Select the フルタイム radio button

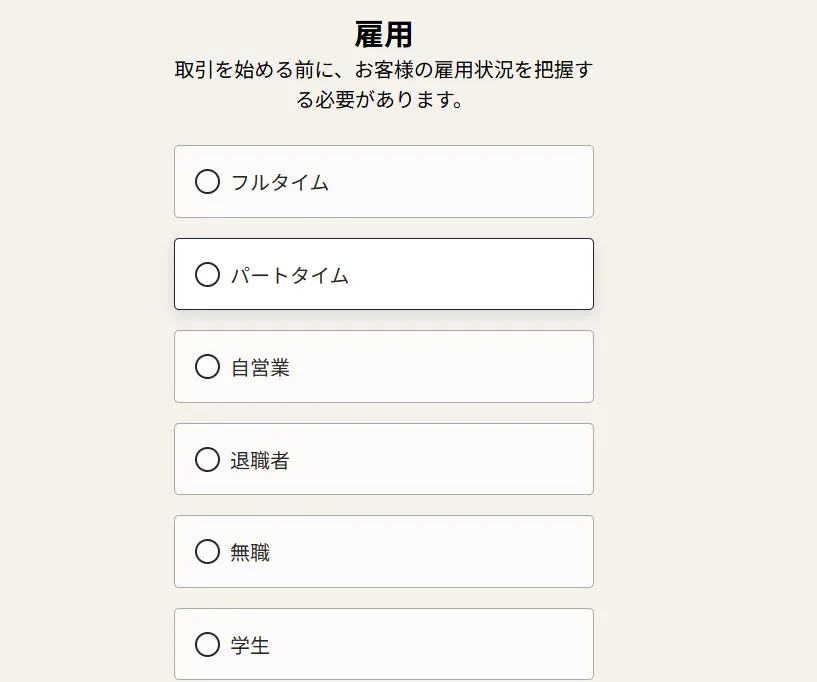click(x=207, y=182)
